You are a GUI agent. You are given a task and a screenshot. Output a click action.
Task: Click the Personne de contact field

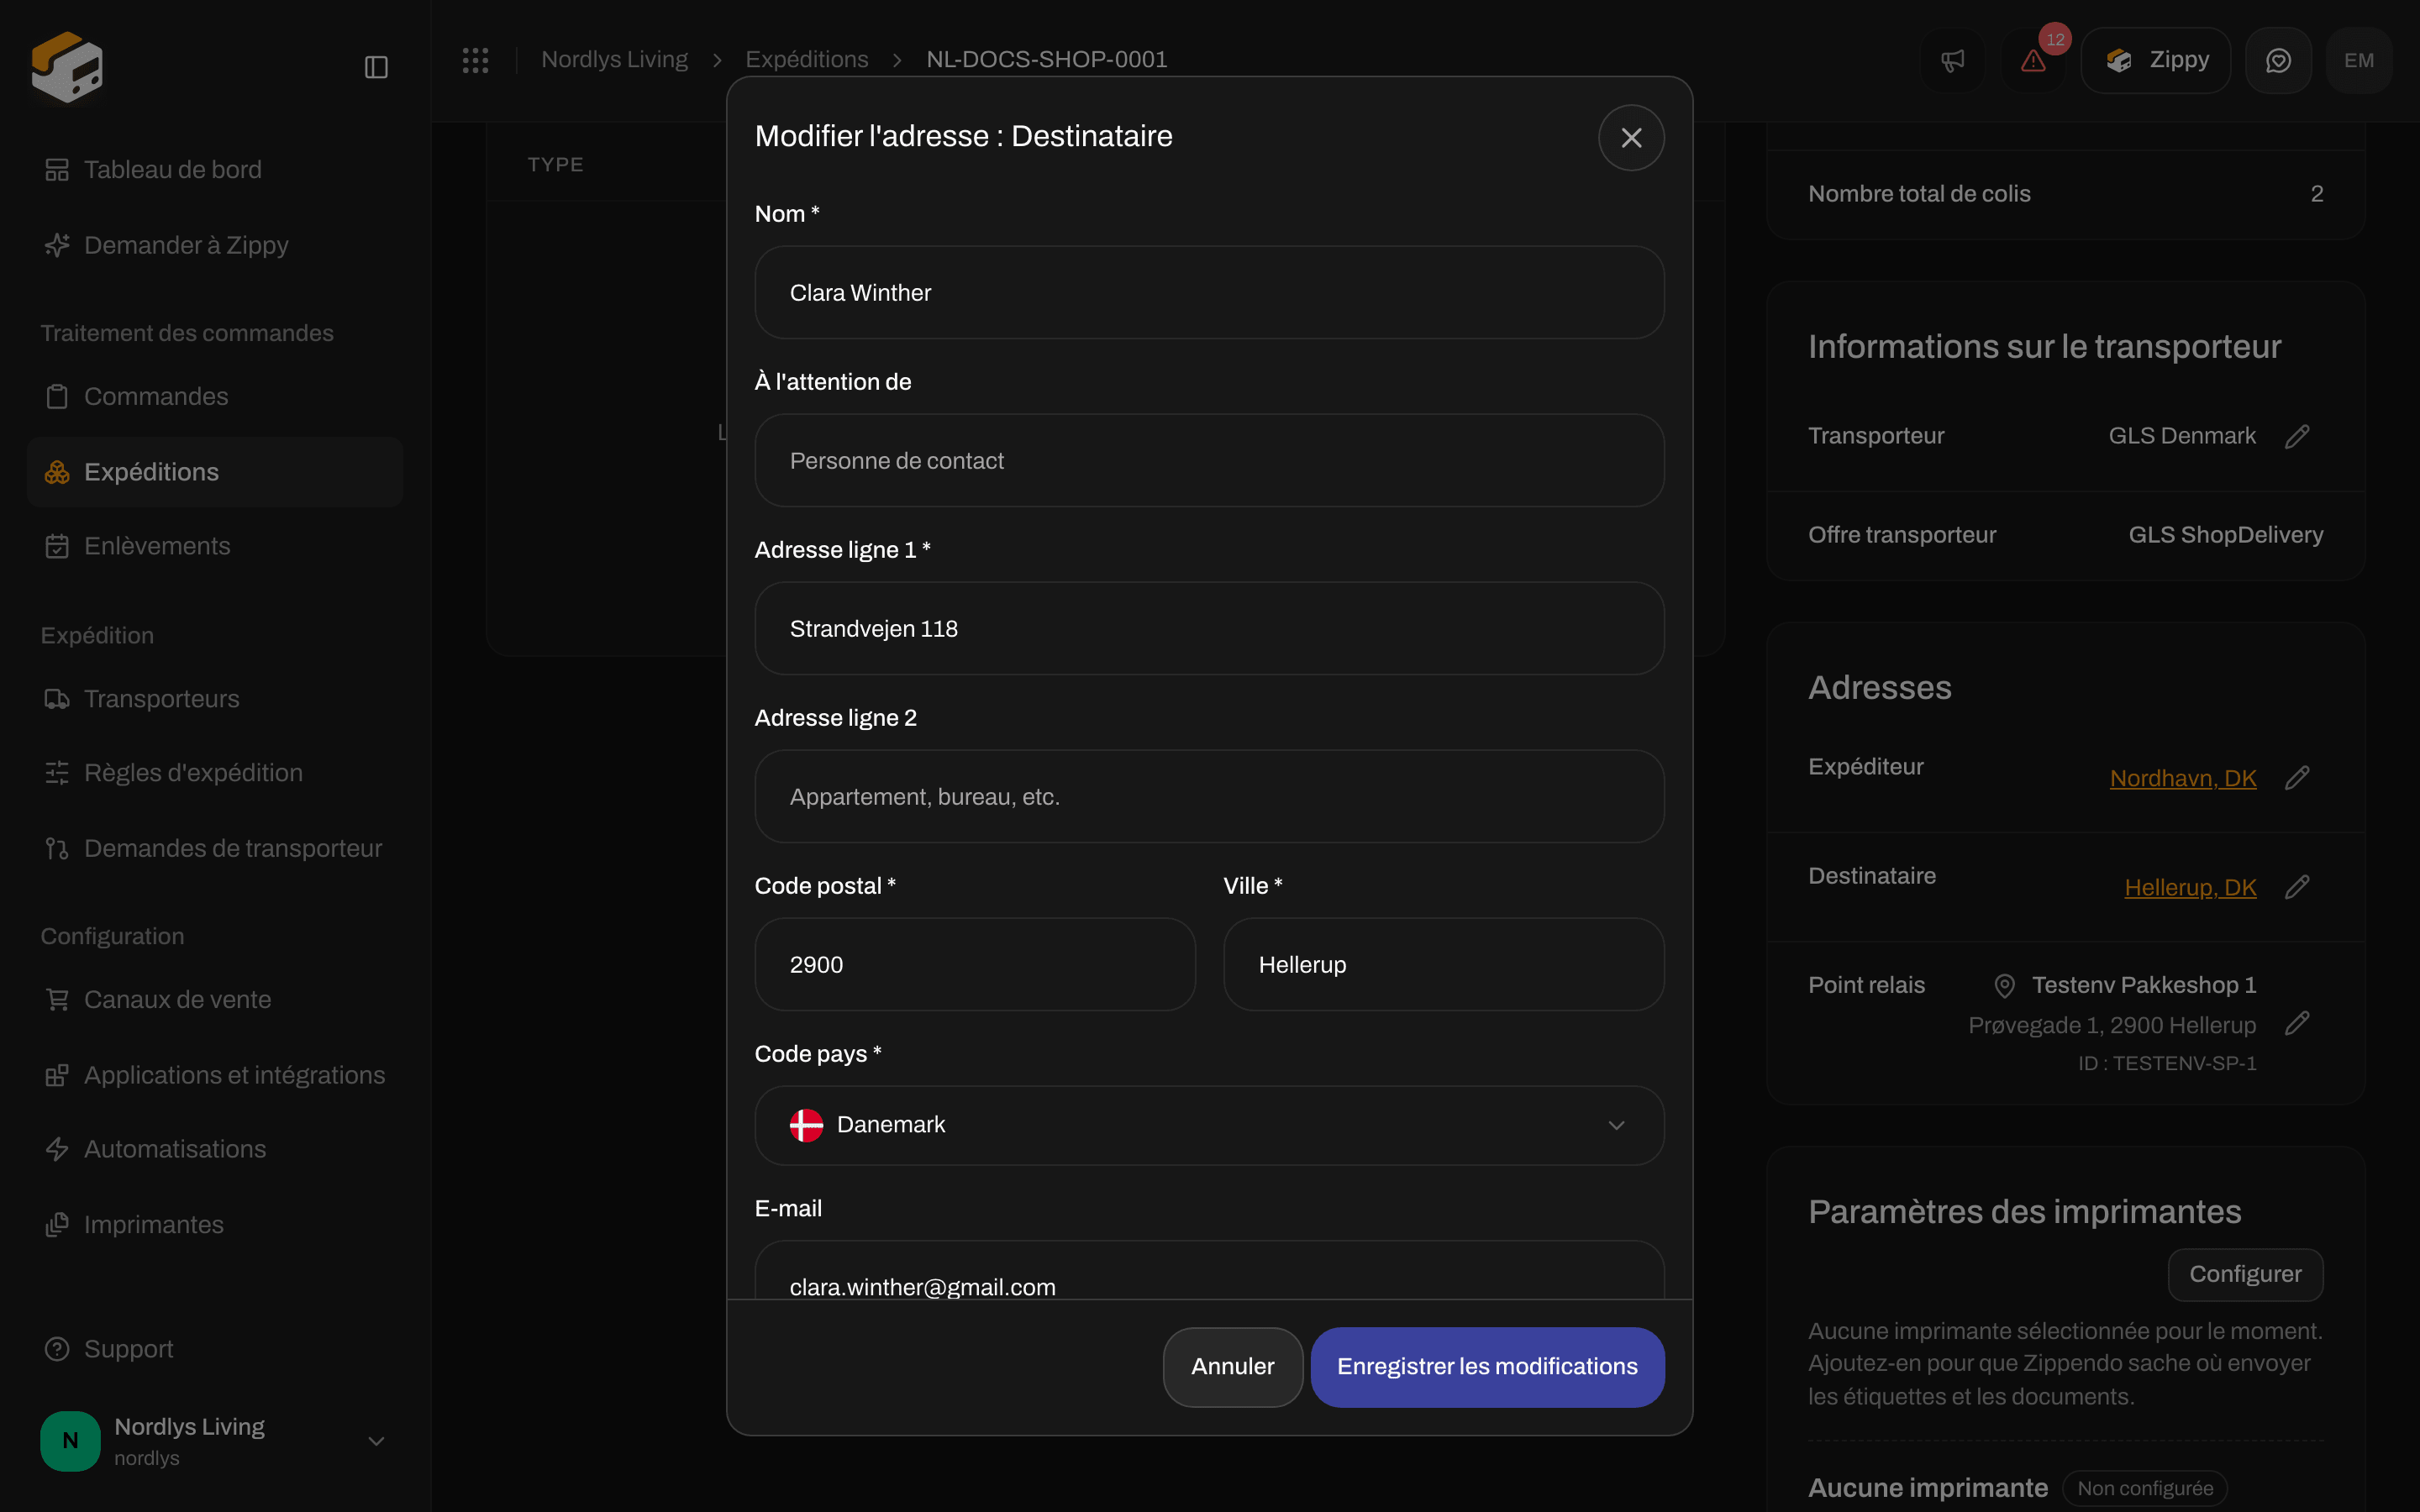[x=1209, y=461]
